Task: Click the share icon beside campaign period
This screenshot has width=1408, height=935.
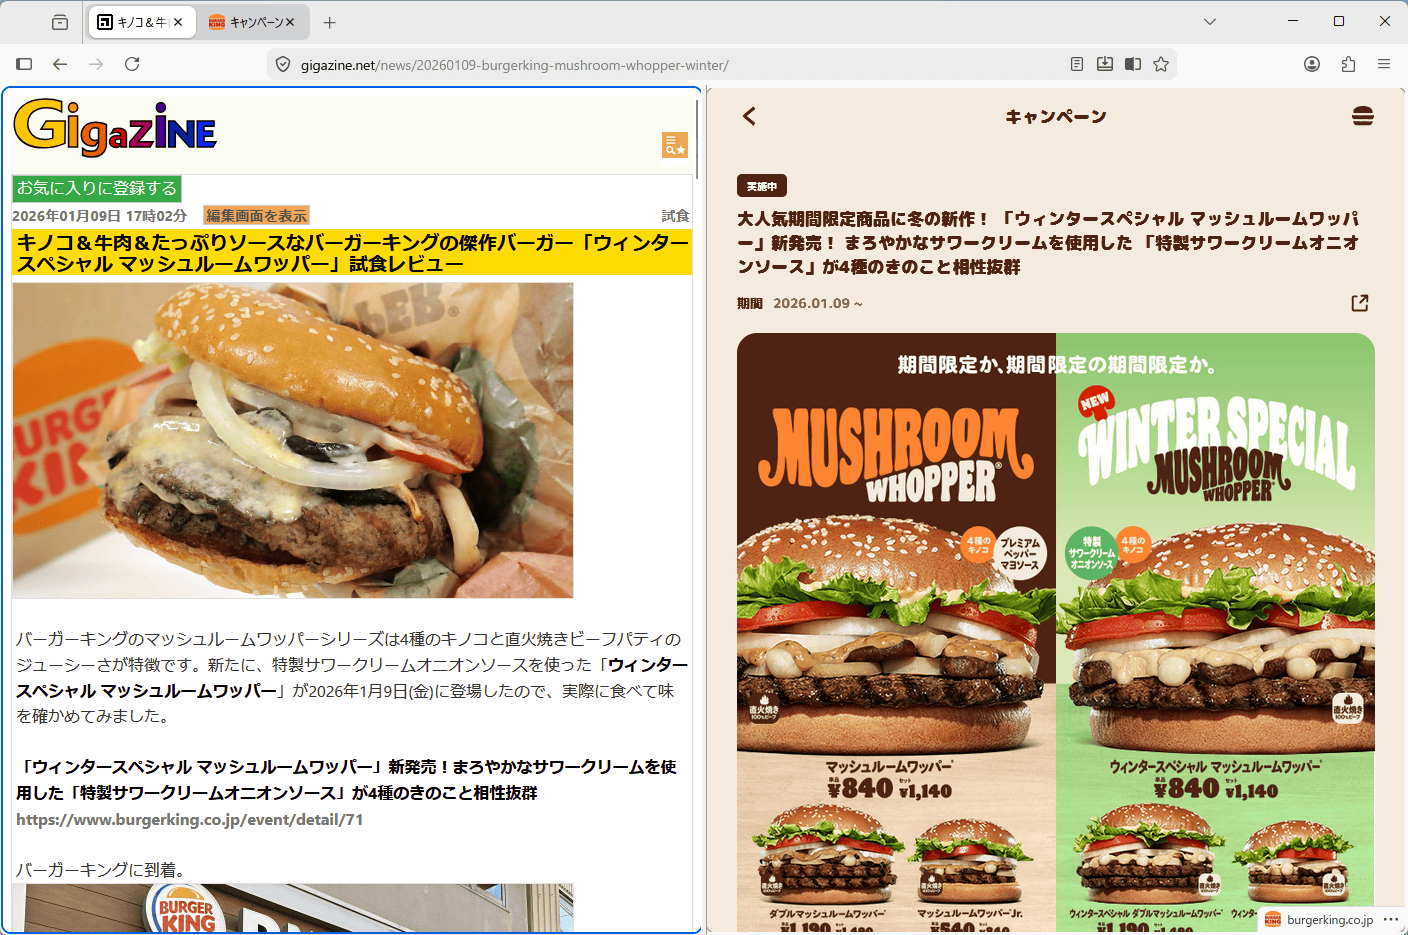Action: (1359, 303)
